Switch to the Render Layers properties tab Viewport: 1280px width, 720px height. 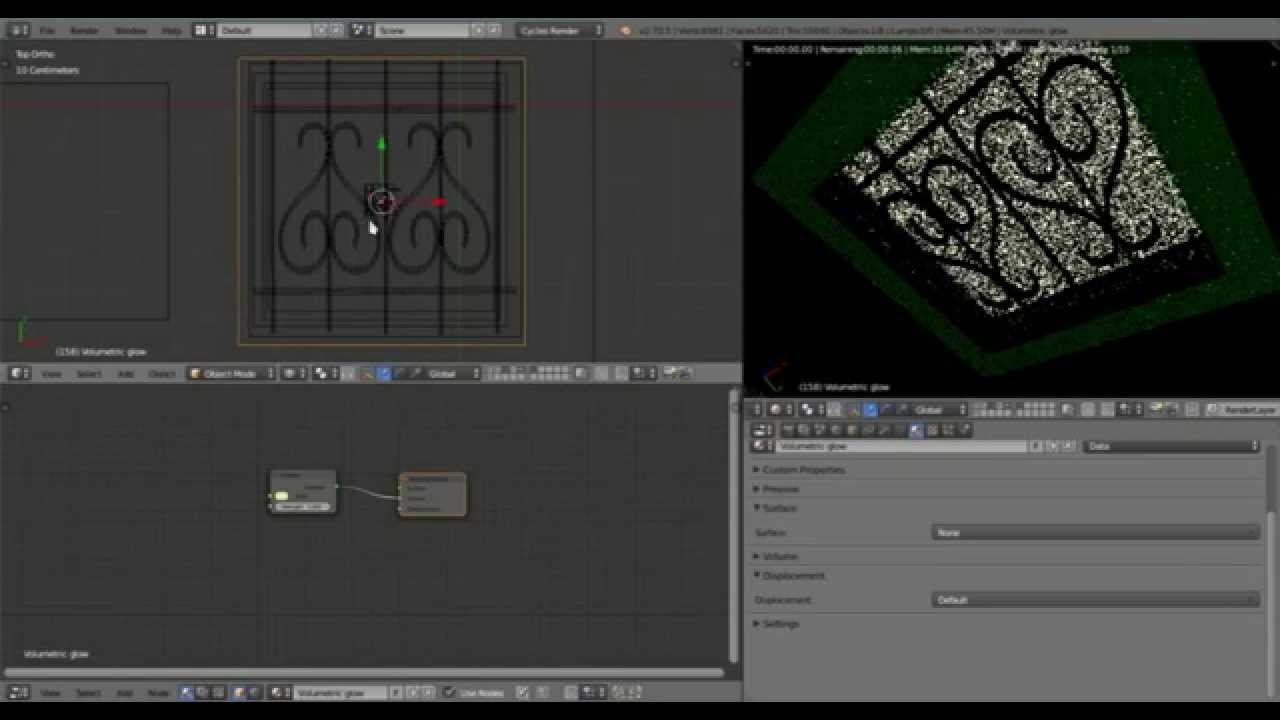[x=803, y=430]
